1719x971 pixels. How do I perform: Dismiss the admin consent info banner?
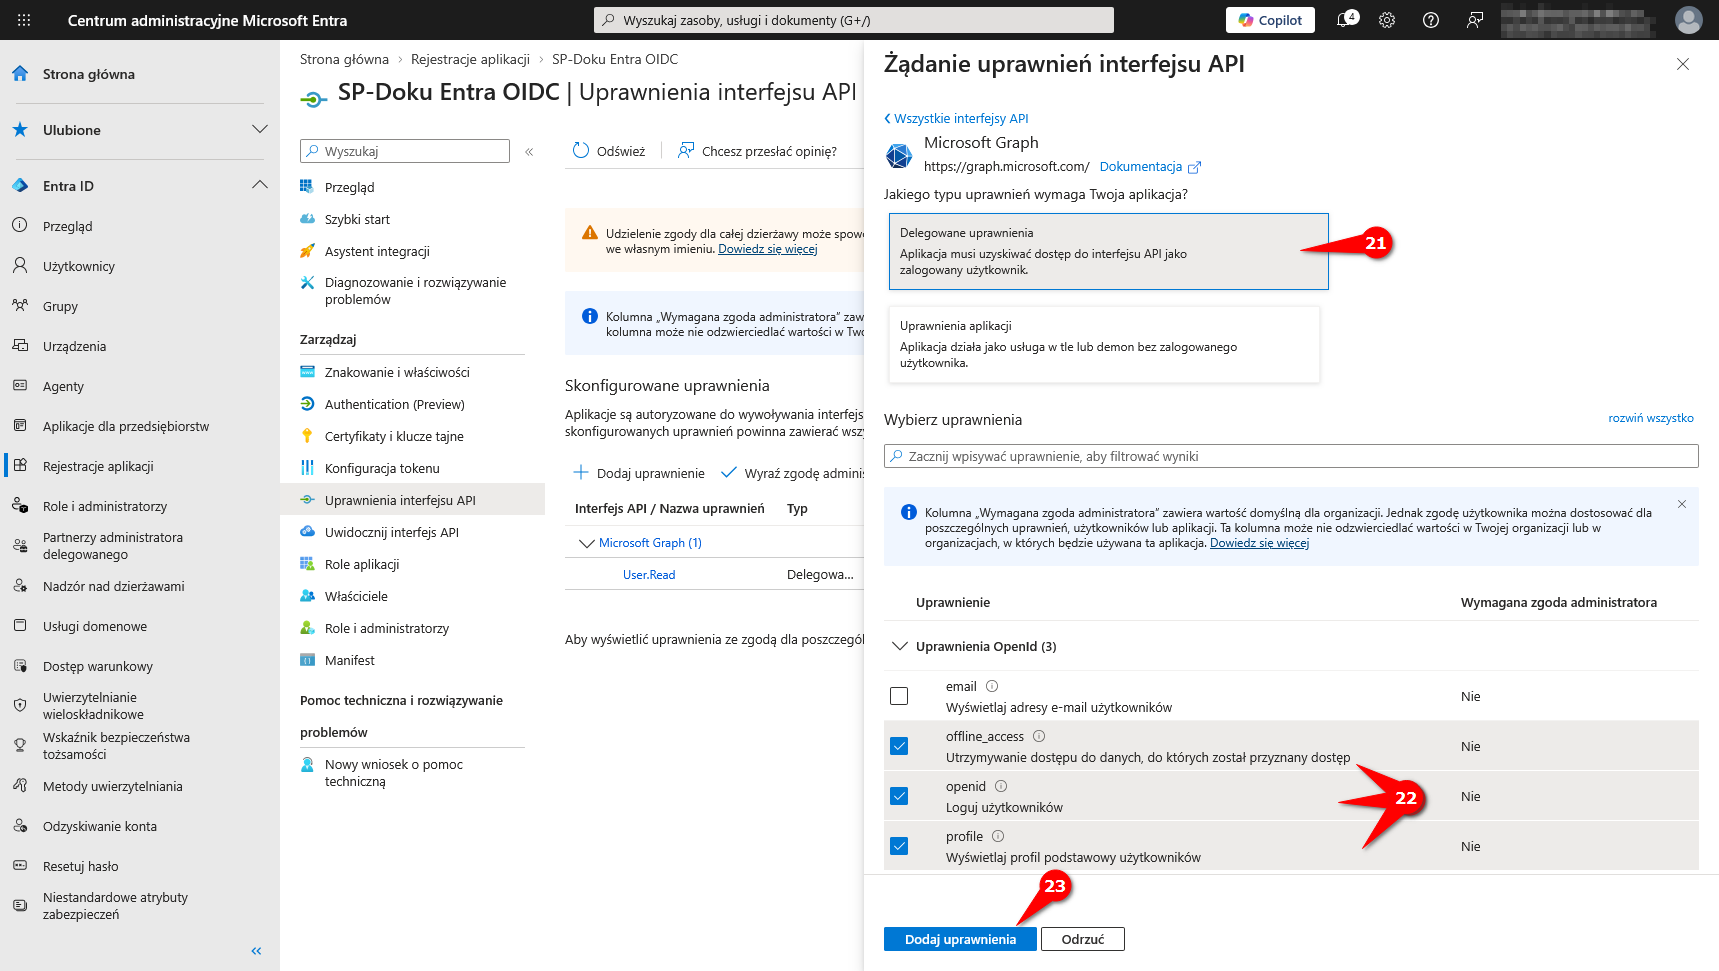[1682, 504]
